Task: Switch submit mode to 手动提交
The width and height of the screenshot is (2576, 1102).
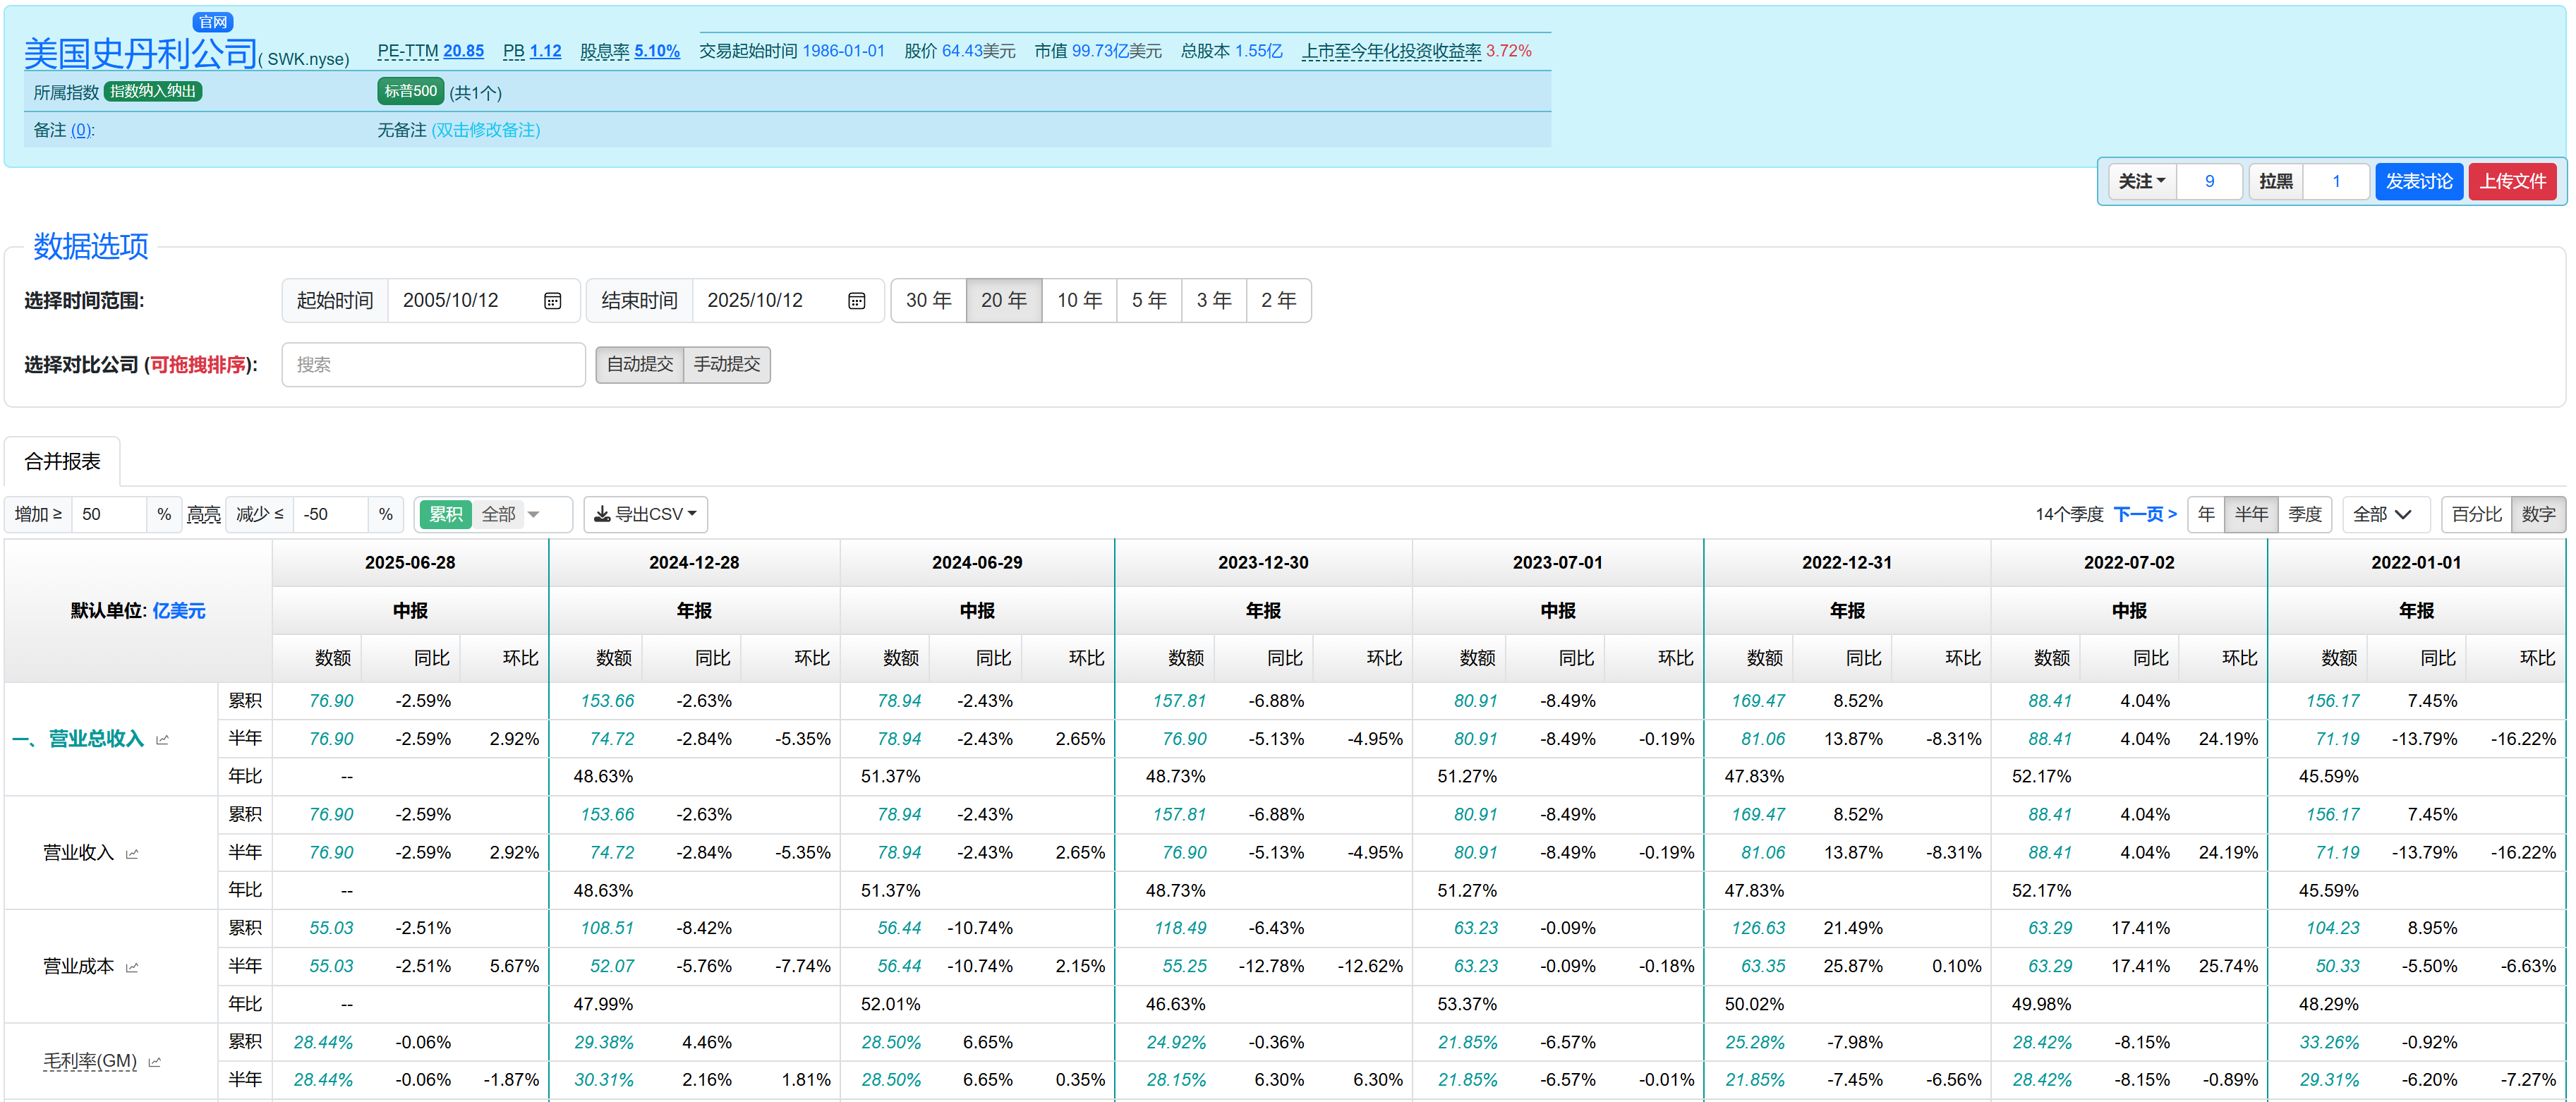Action: (727, 364)
